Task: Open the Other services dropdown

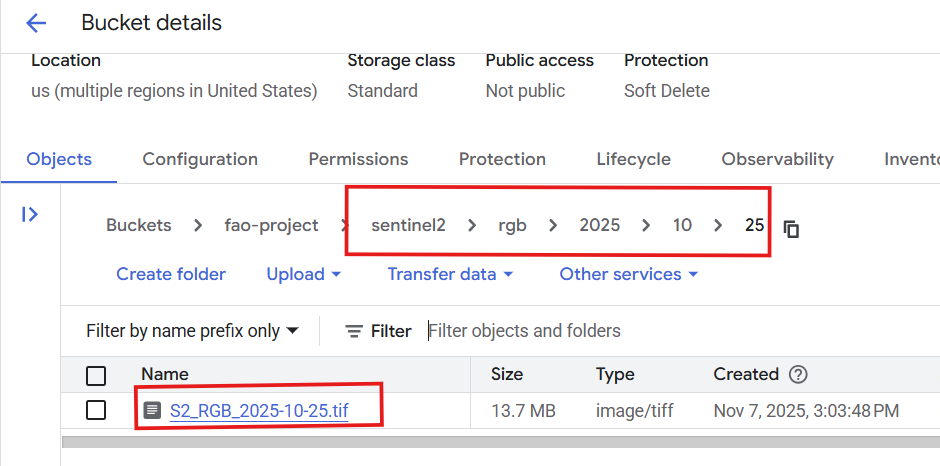Action: 628,274
